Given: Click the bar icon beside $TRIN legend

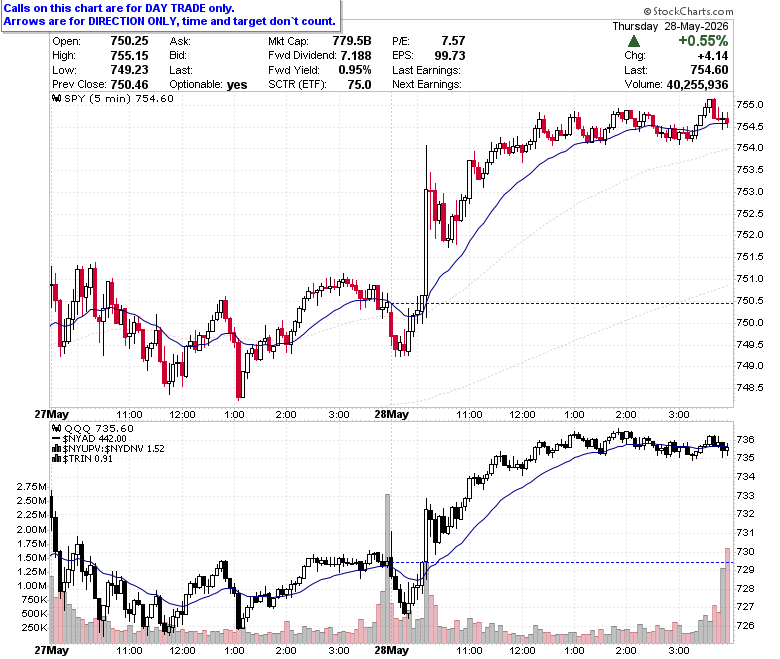Looking at the screenshot, I should coord(57,459).
